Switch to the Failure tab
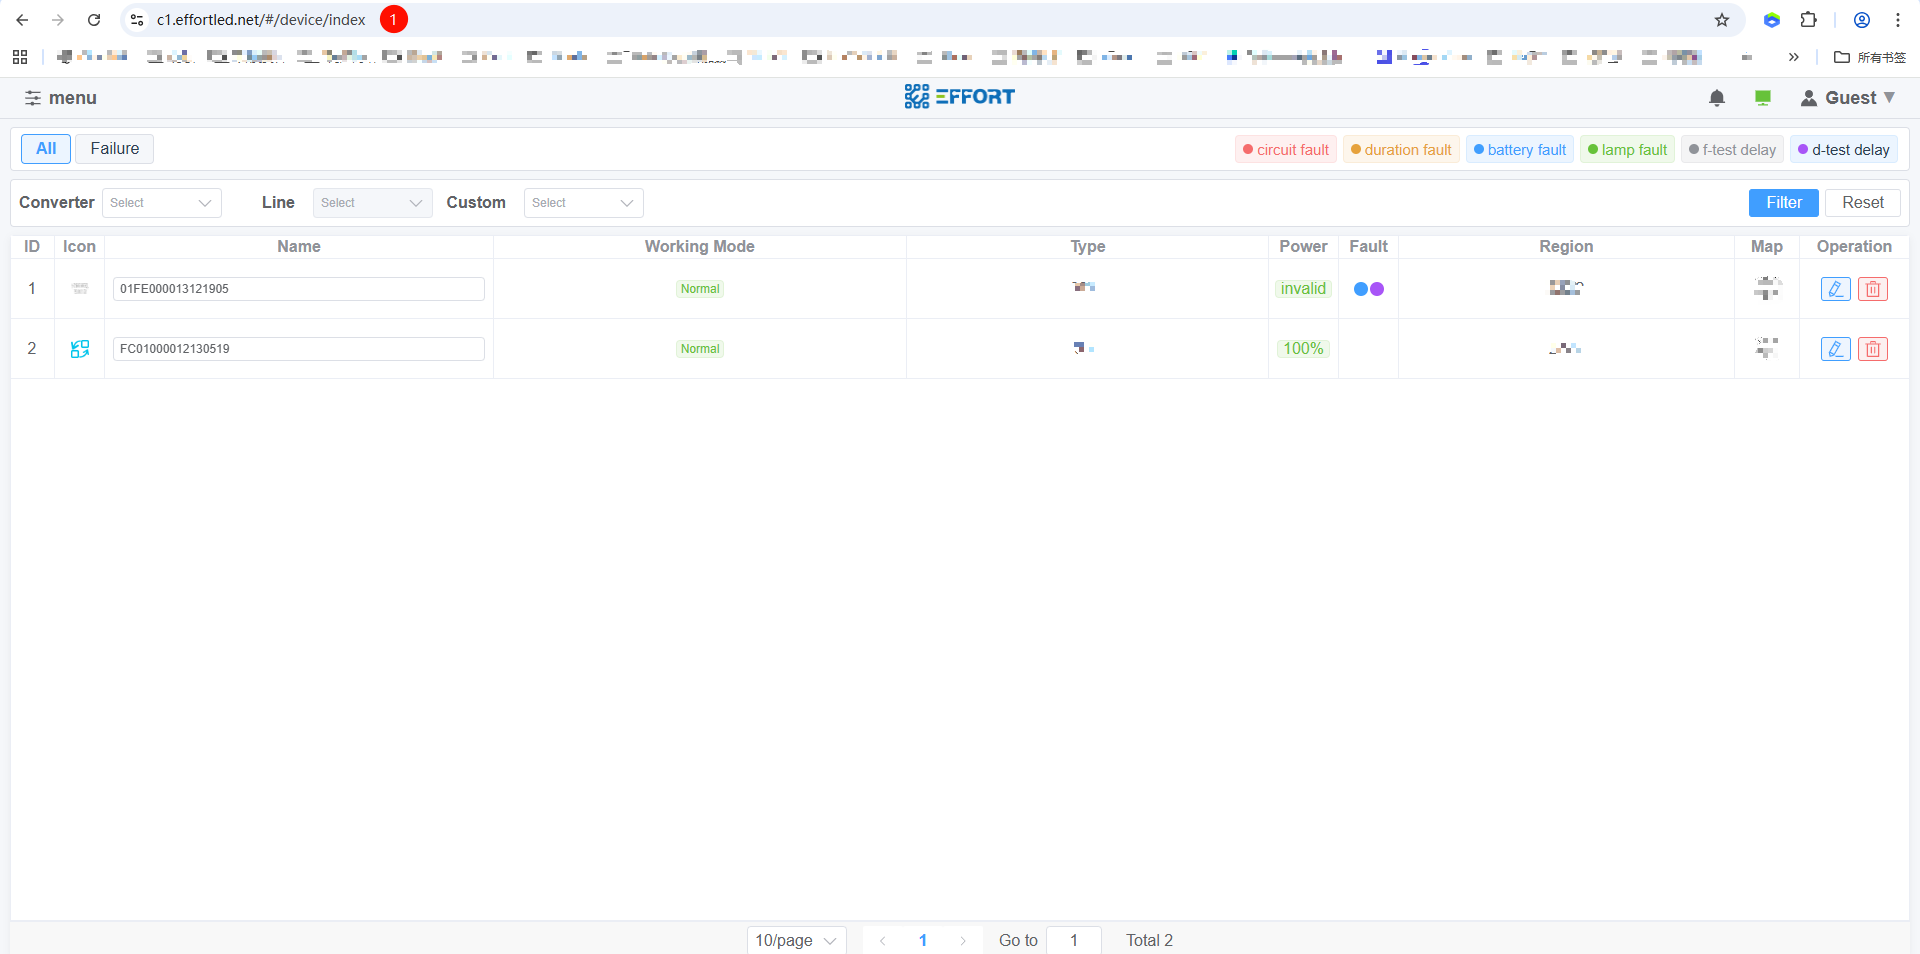 (114, 149)
